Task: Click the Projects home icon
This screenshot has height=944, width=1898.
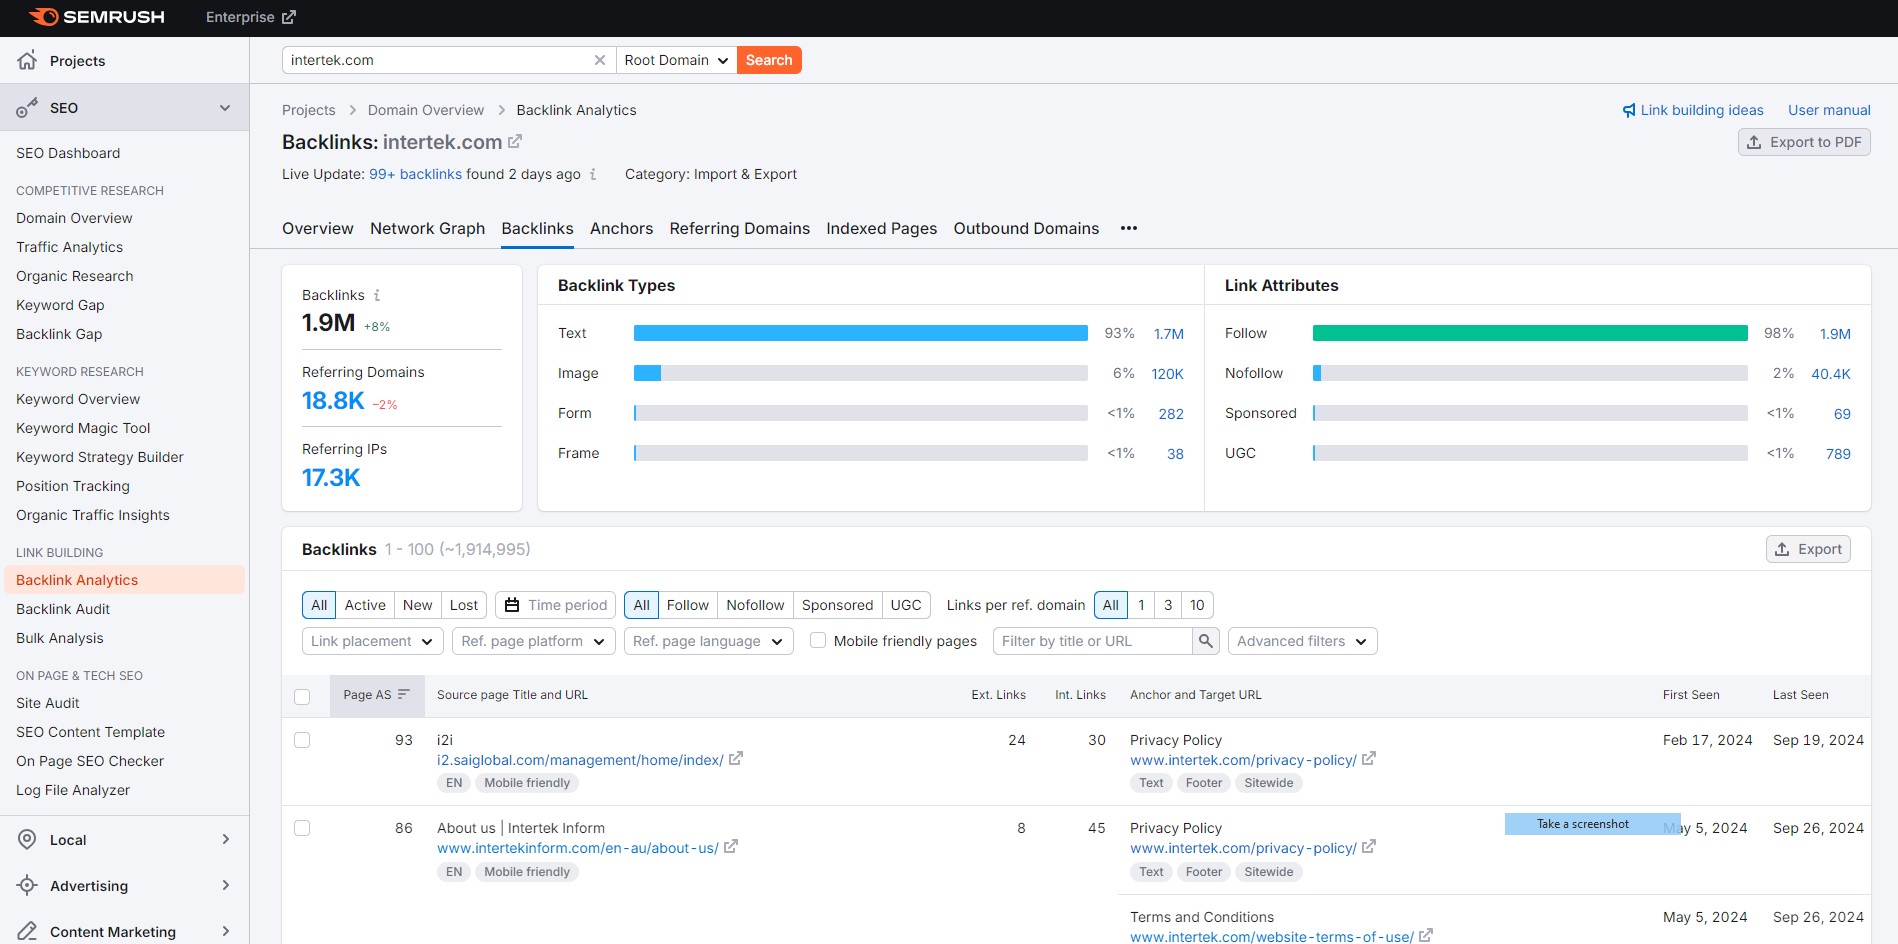Action: [27, 60]
